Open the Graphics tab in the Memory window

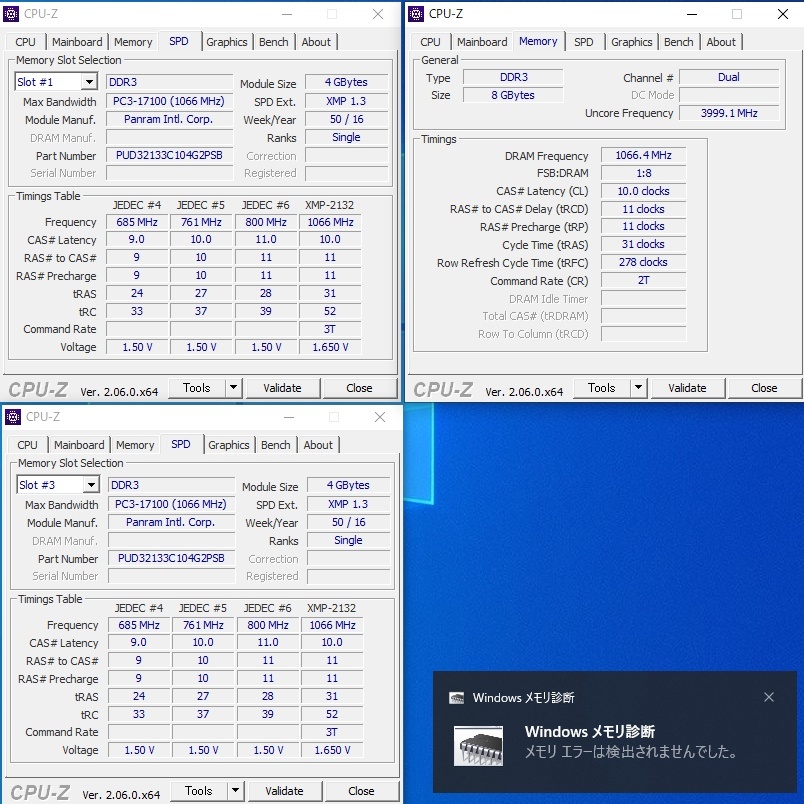[x=631, y=42]
